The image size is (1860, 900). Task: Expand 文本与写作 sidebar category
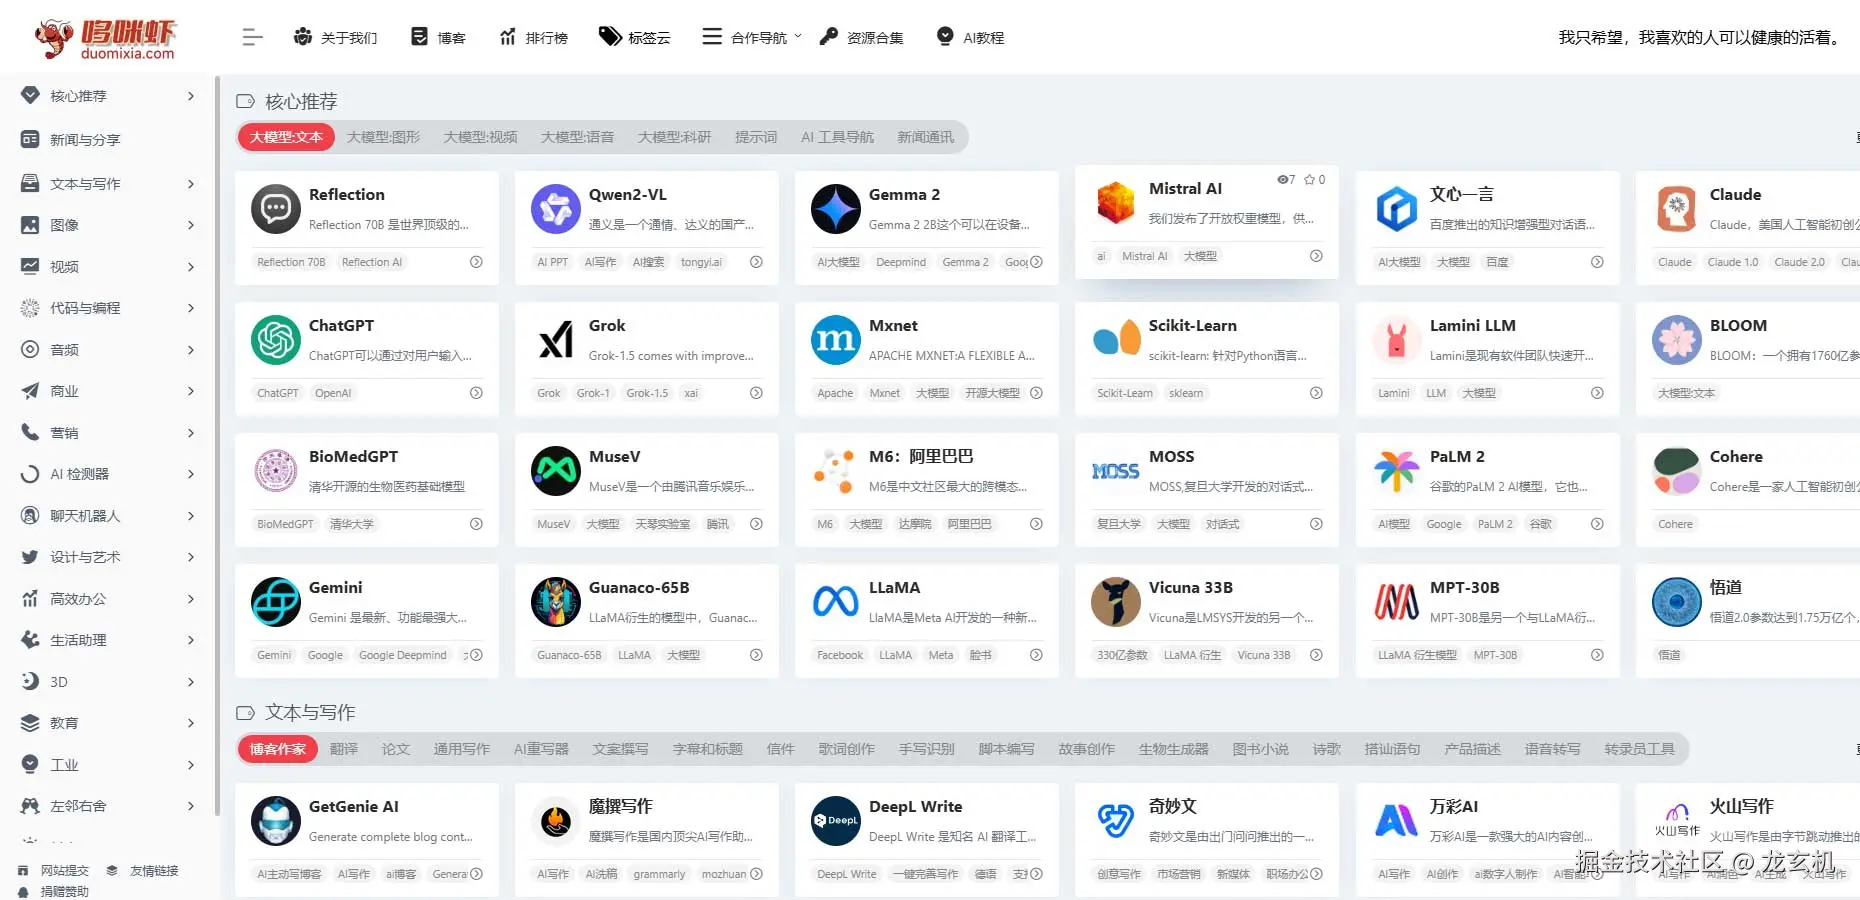(x=108, y=184)
